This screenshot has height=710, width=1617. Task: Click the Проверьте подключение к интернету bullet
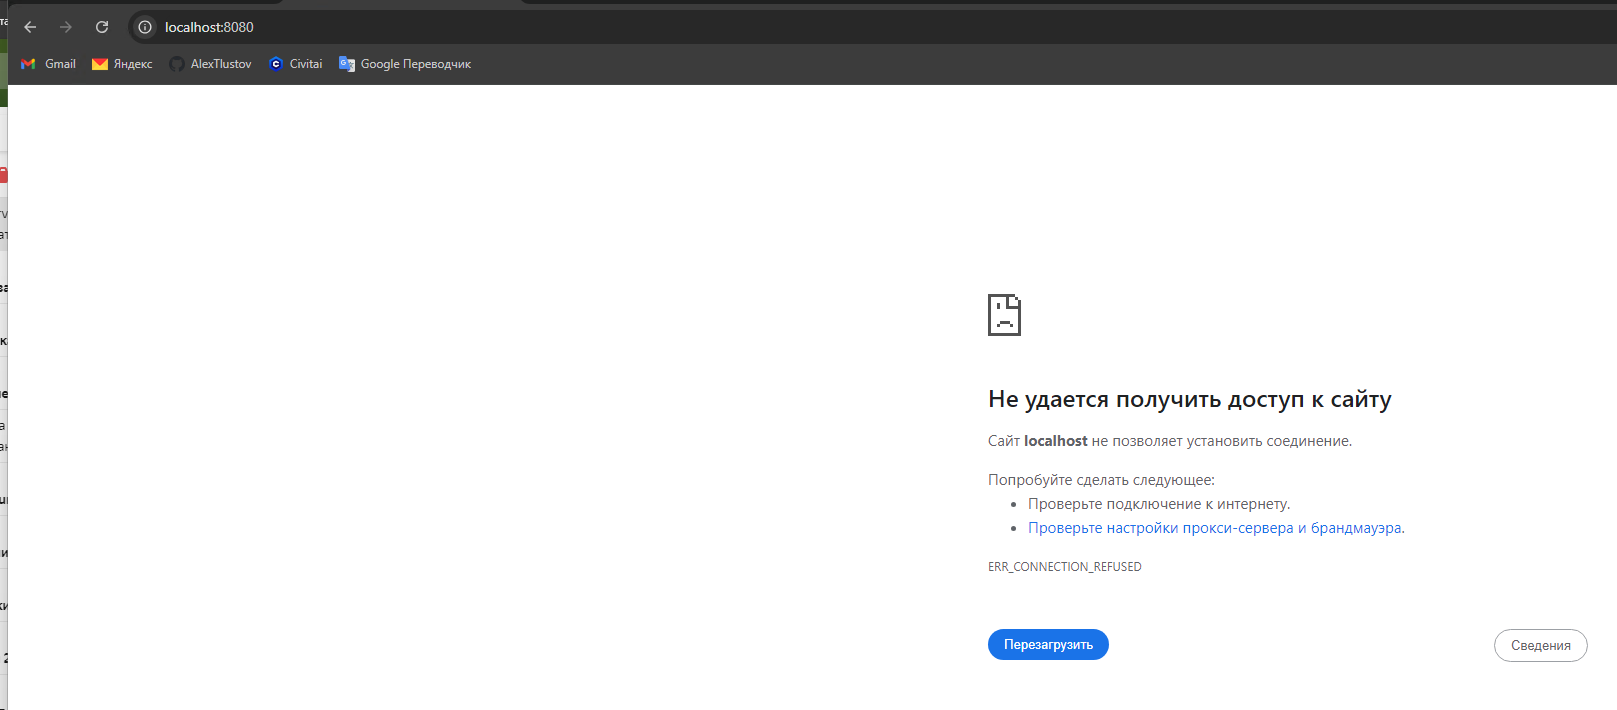click(1158, 504)
